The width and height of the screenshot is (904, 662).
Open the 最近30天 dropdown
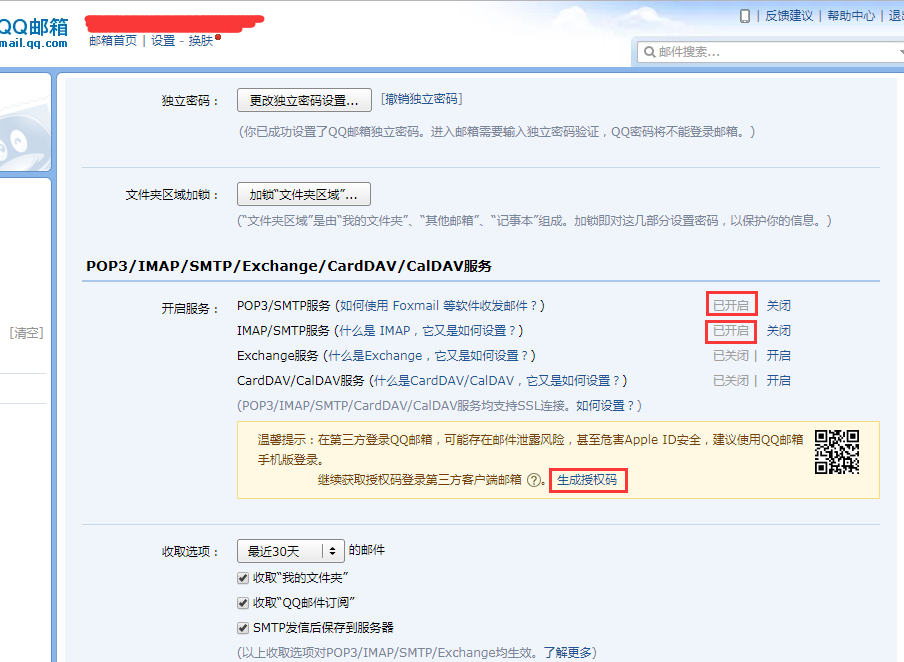pos(291,551)
